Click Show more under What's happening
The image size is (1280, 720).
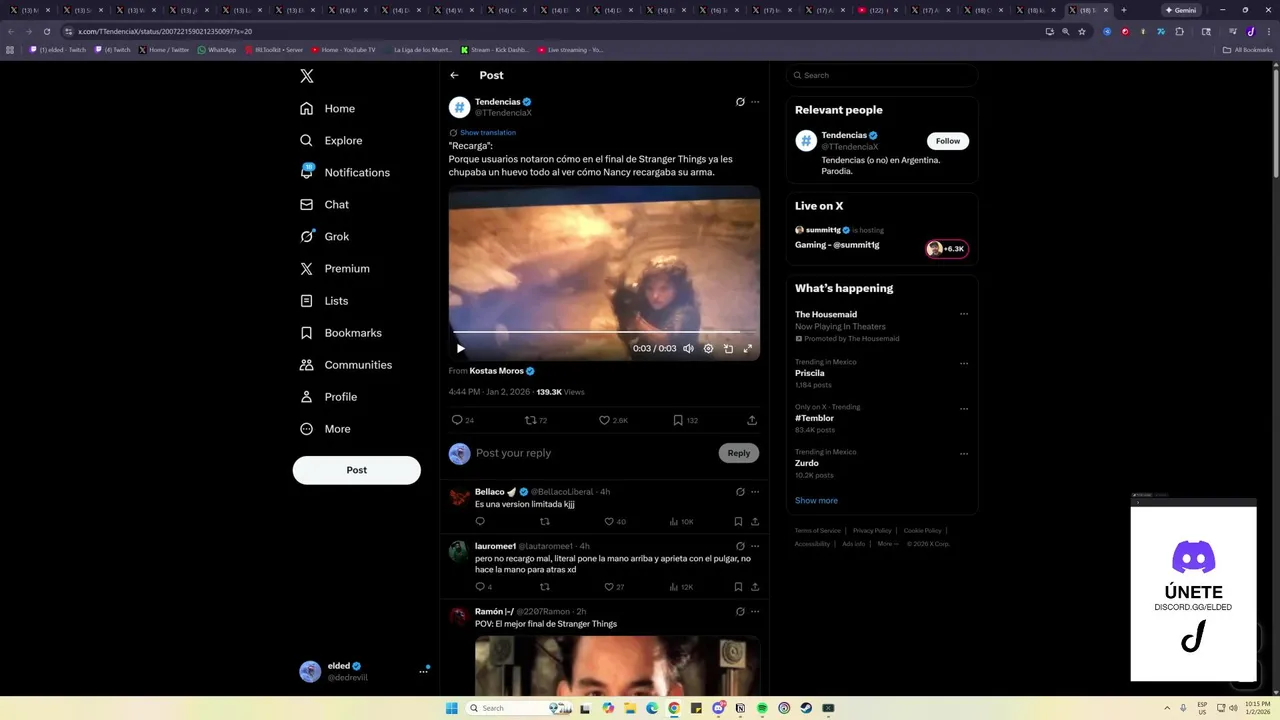click(x=816, y=500)
